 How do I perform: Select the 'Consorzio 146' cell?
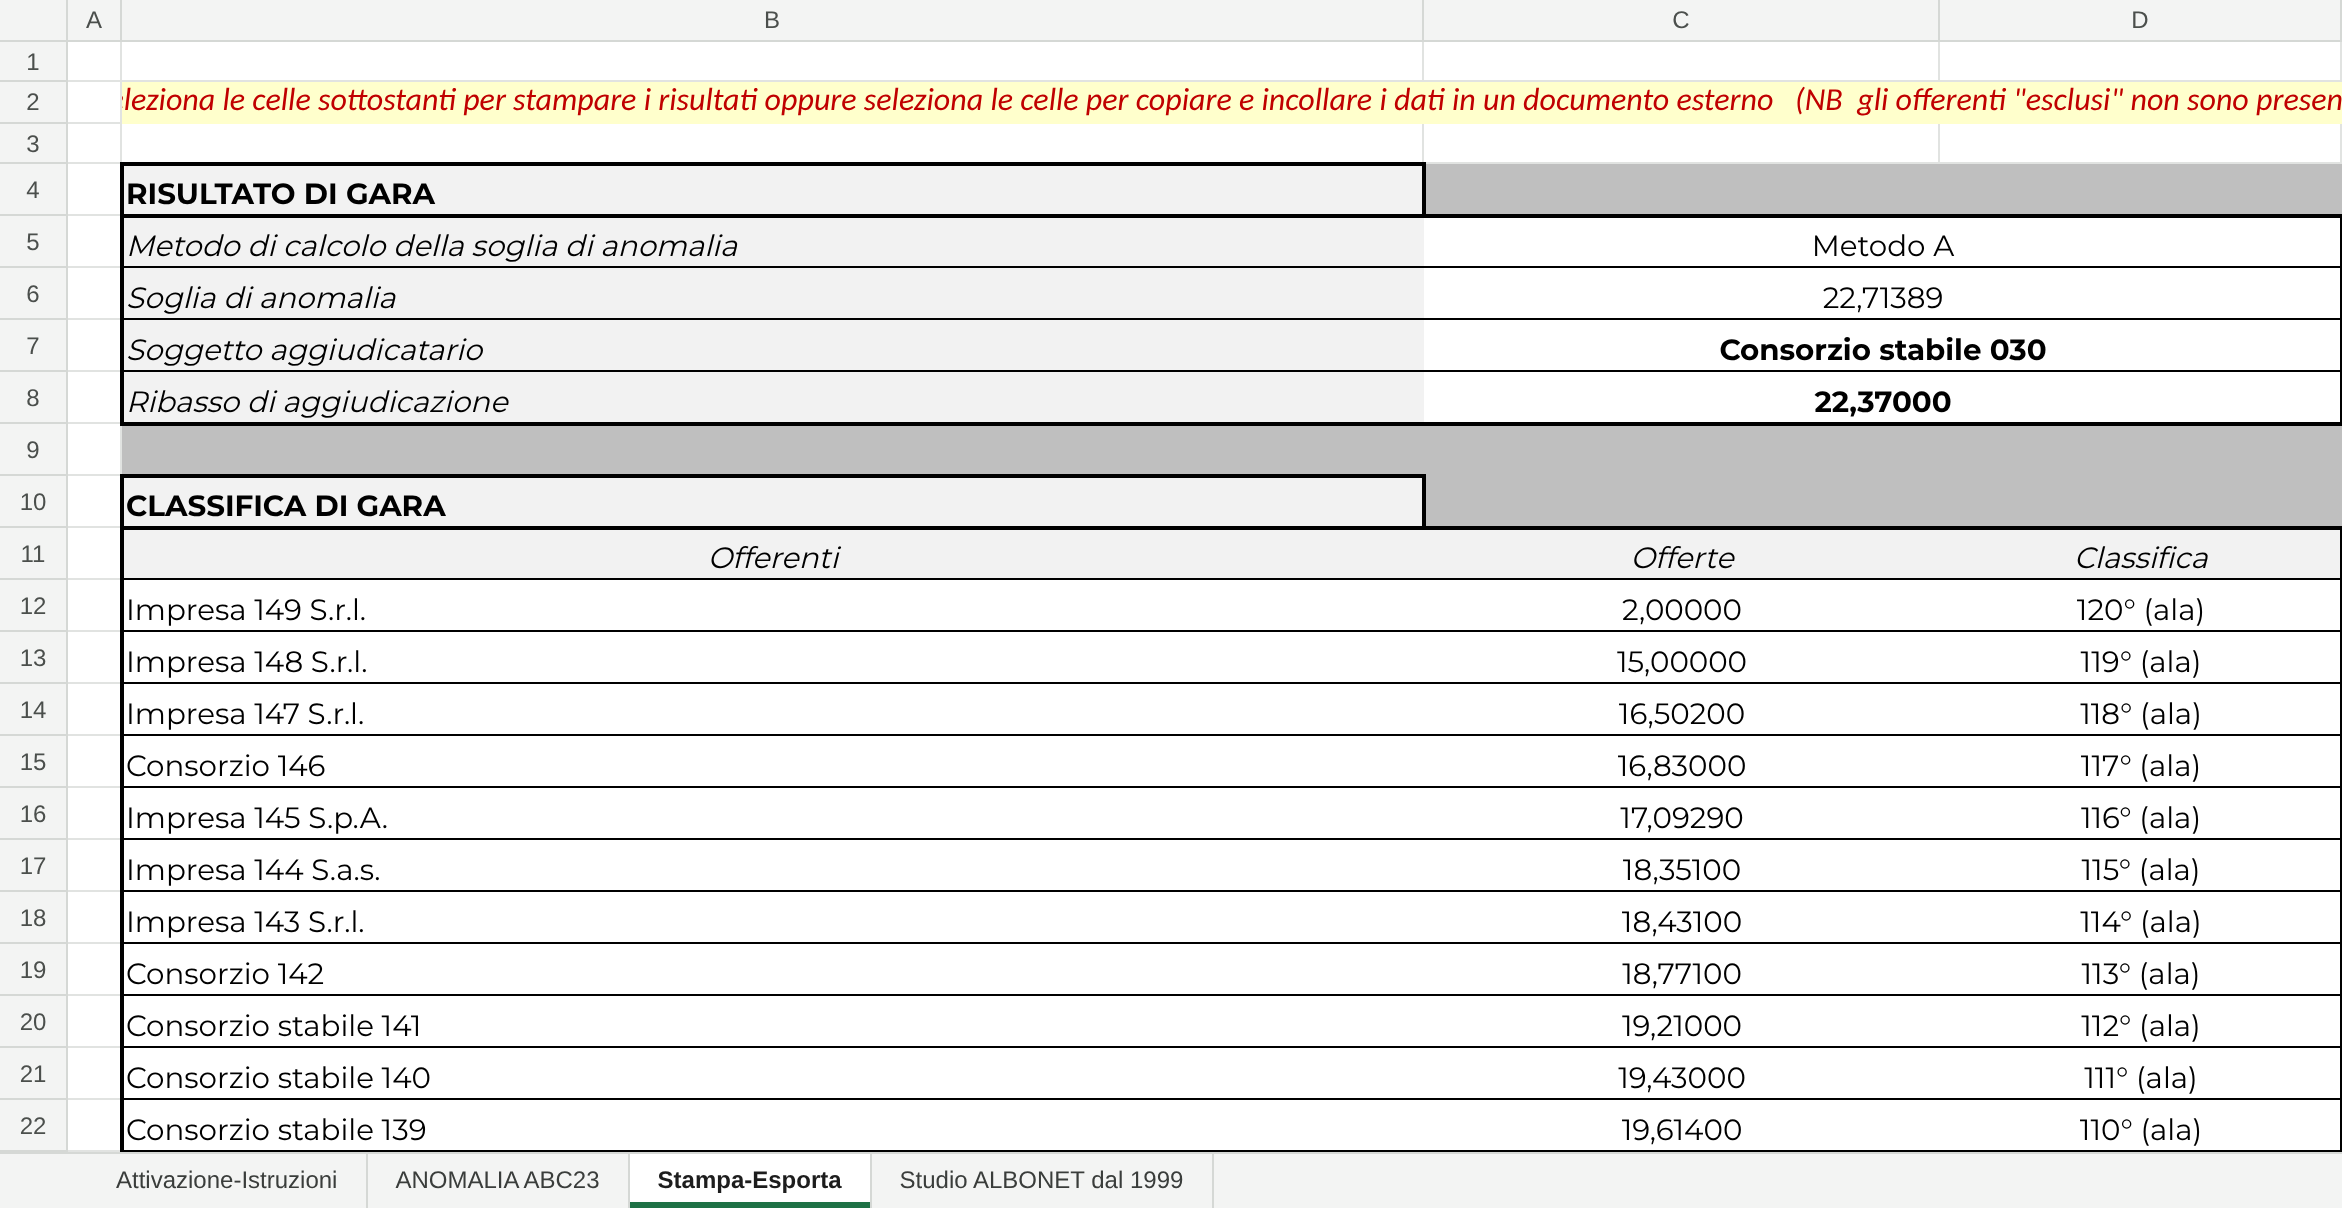(772, 764)
